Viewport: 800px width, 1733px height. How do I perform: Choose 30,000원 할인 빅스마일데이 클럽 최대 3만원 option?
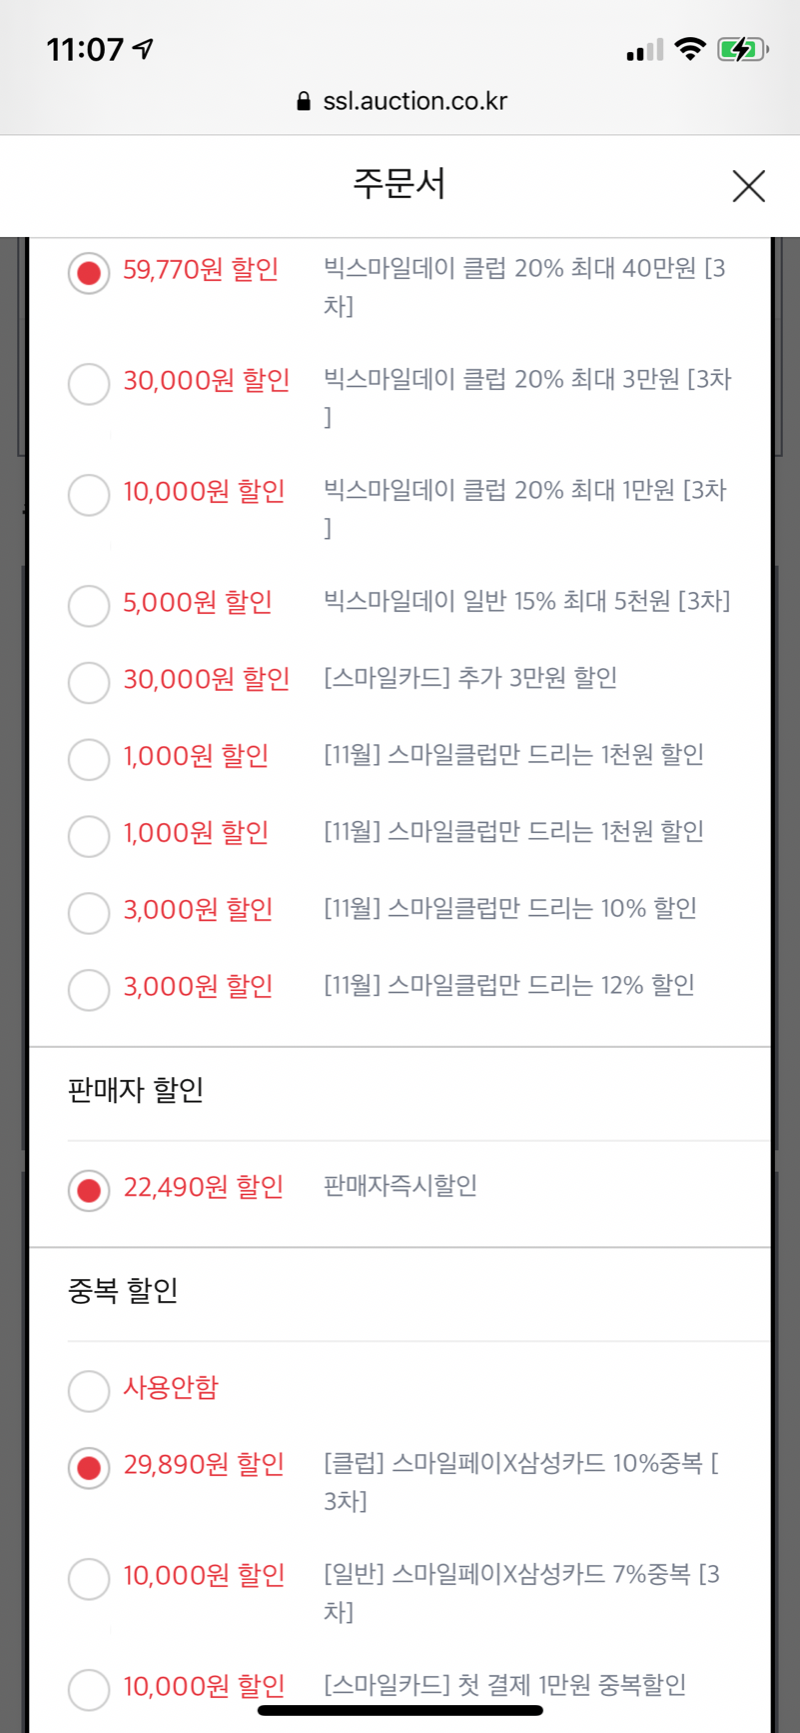tap(89, 384)
